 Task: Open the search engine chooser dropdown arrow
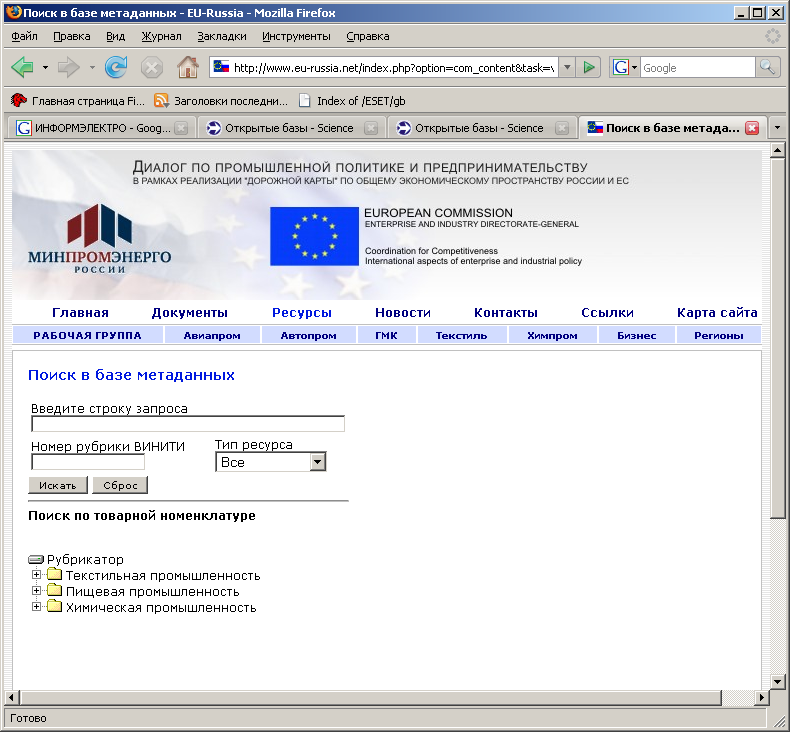point(634,67)
